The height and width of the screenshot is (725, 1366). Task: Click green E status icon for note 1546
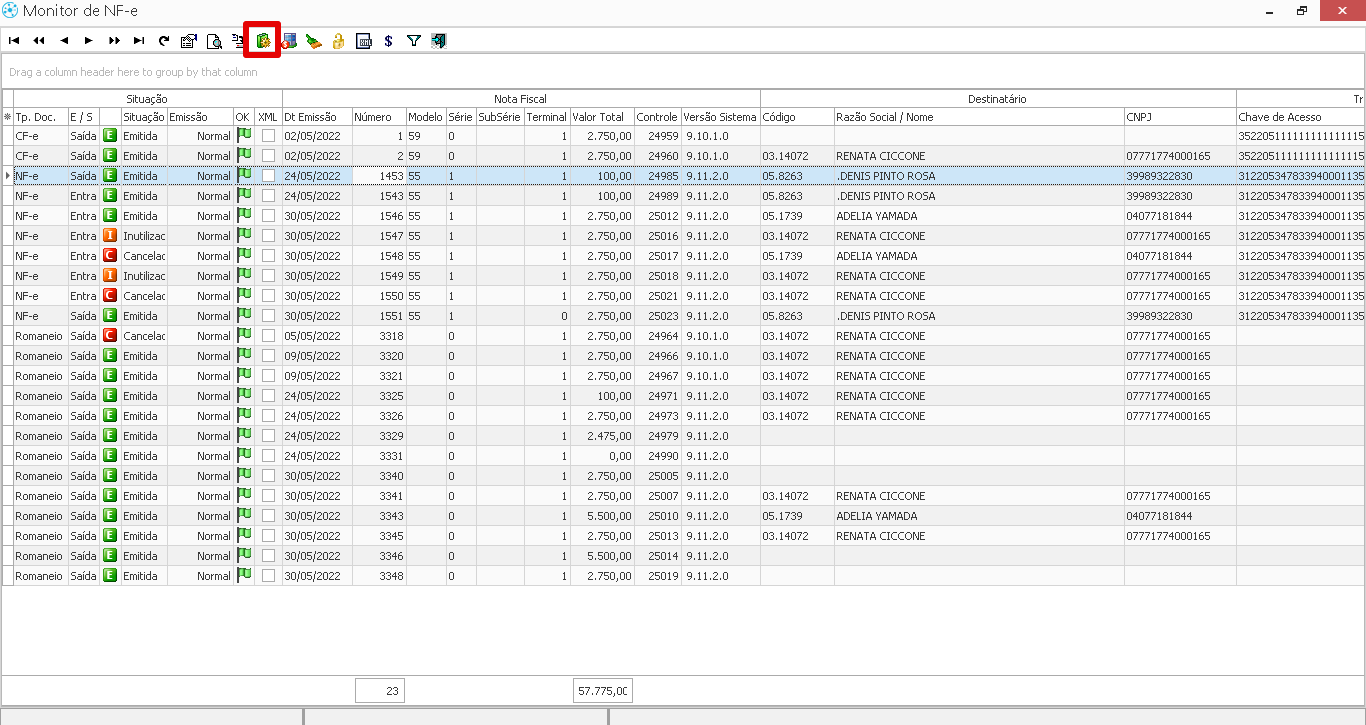point(110,216)
